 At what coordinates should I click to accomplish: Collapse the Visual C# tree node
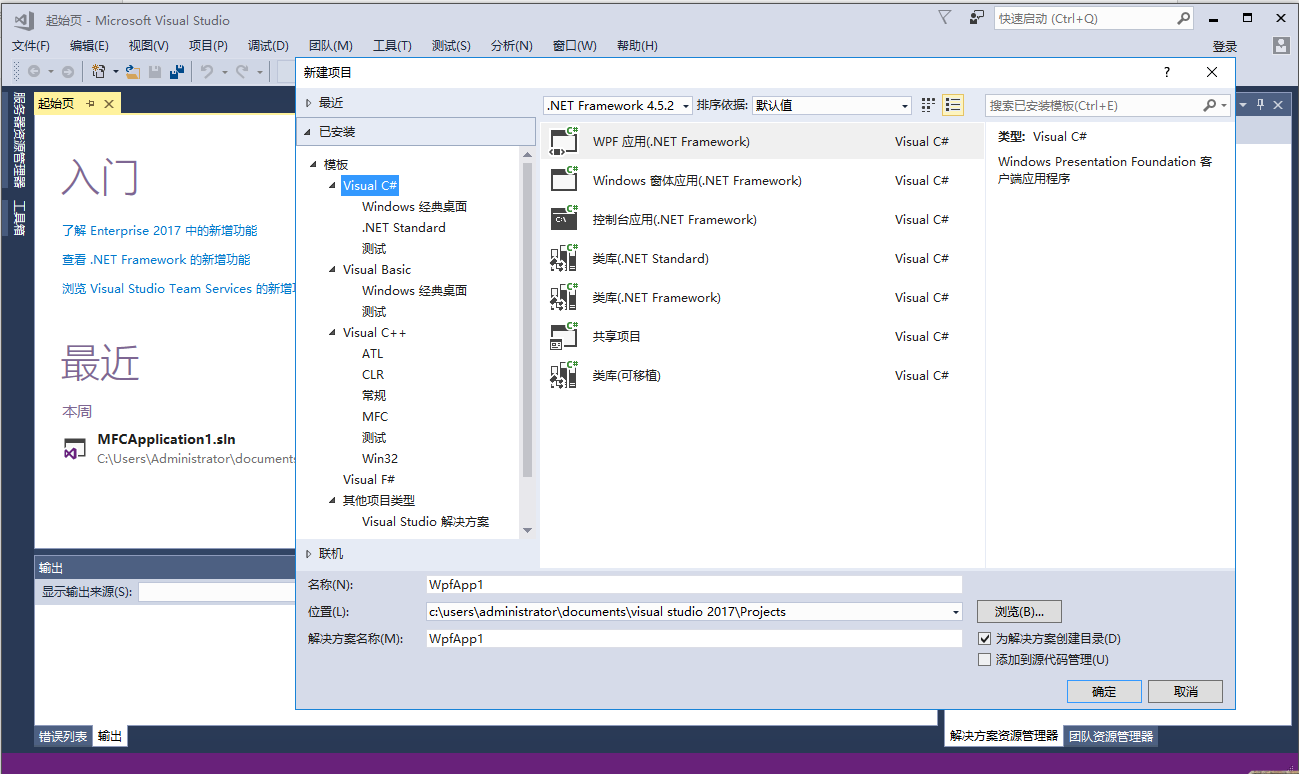coord(333,186)
